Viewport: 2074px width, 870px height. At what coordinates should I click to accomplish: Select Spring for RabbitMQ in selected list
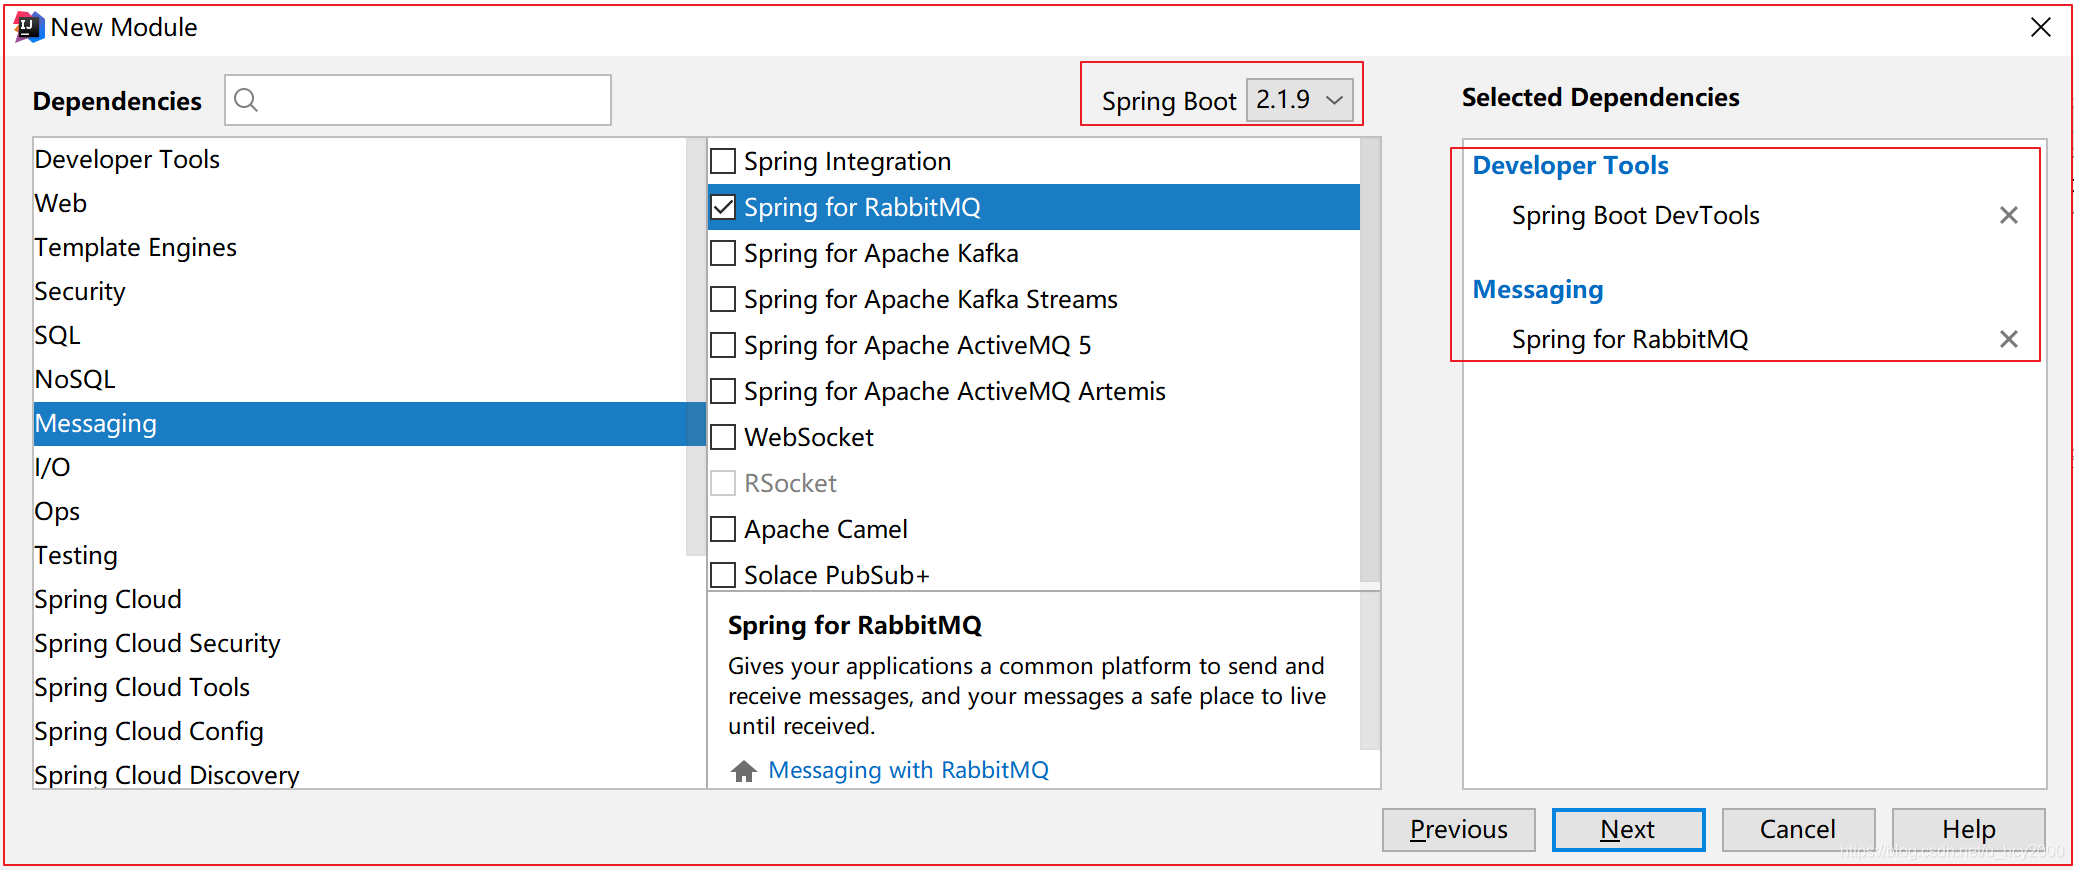(x=1630, y=339)
